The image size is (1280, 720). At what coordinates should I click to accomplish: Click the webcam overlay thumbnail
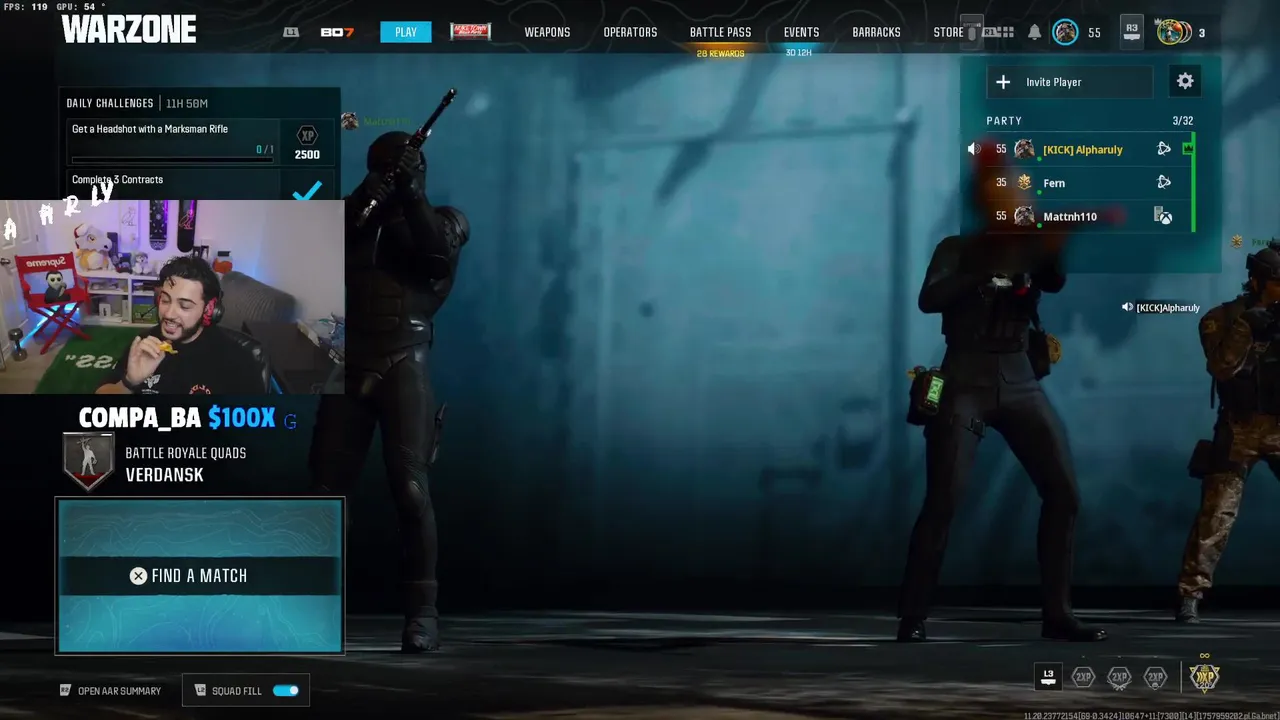(172, 297)
